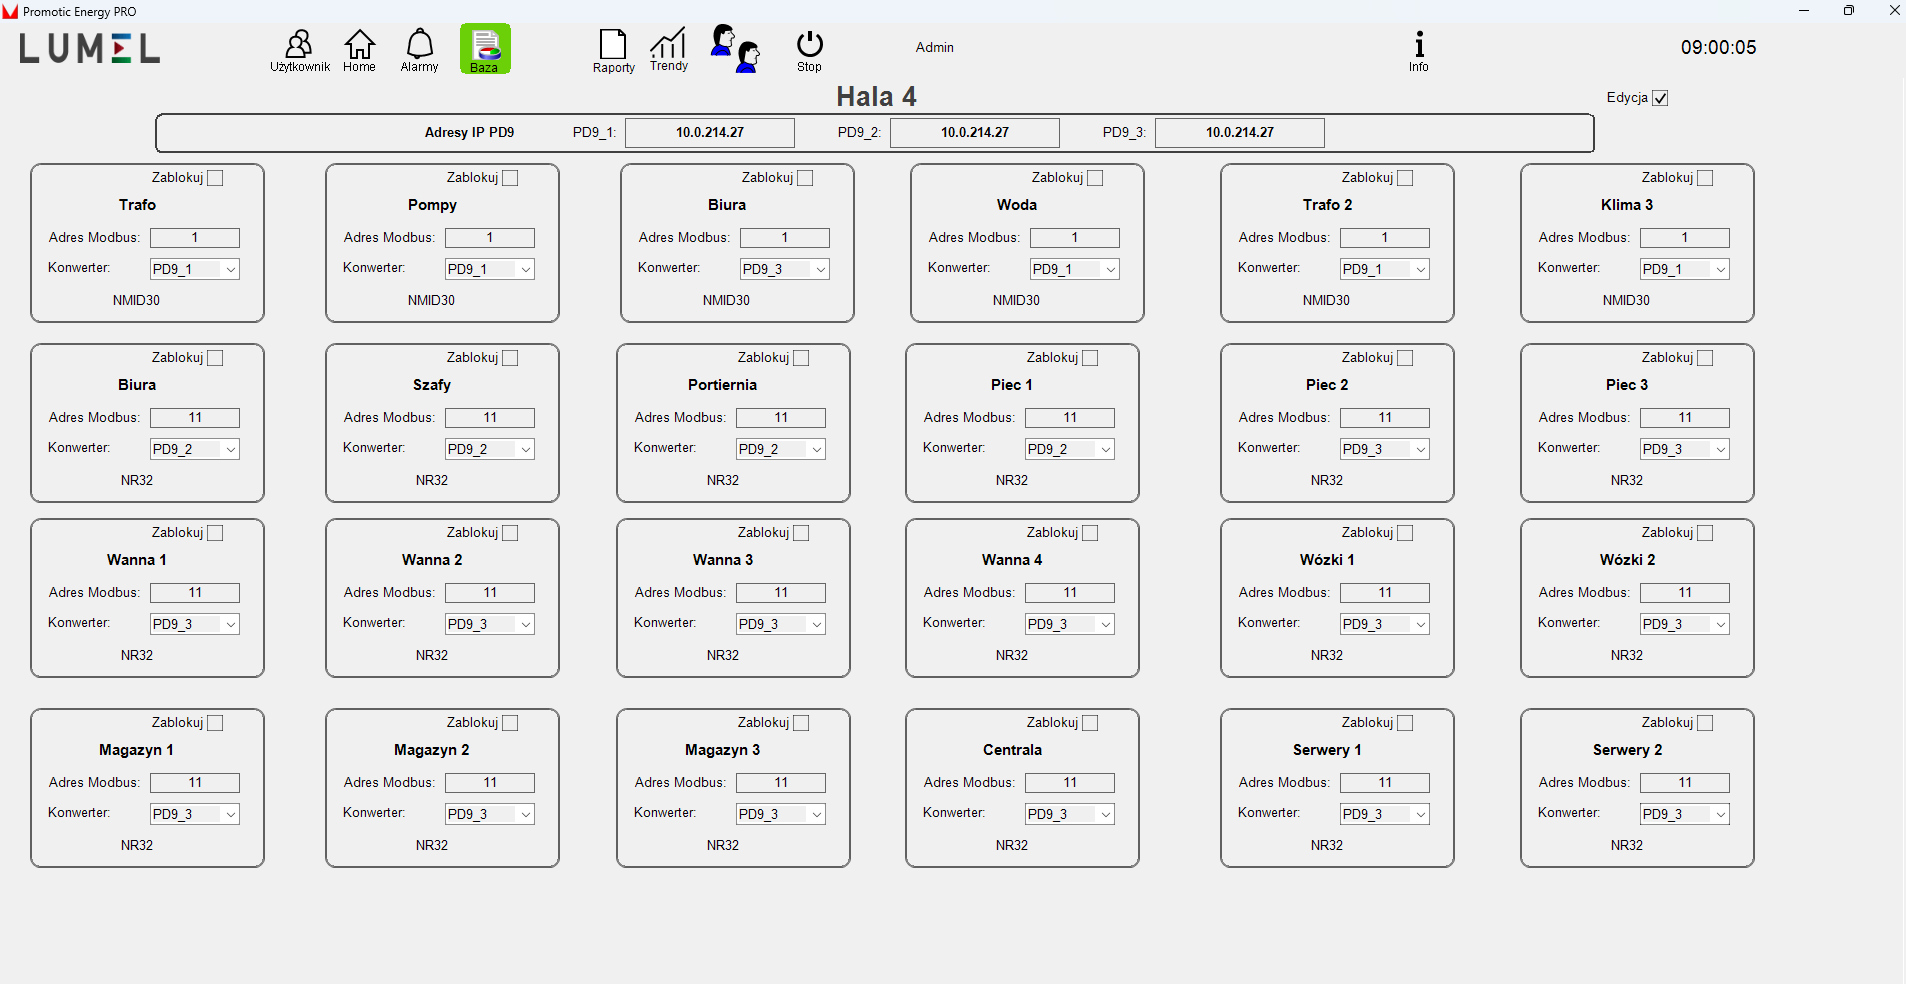Screen dimensions: 1906x984
Task: Check Zablokuj for the Klima 3 panel
Action: click(1705, 178)
